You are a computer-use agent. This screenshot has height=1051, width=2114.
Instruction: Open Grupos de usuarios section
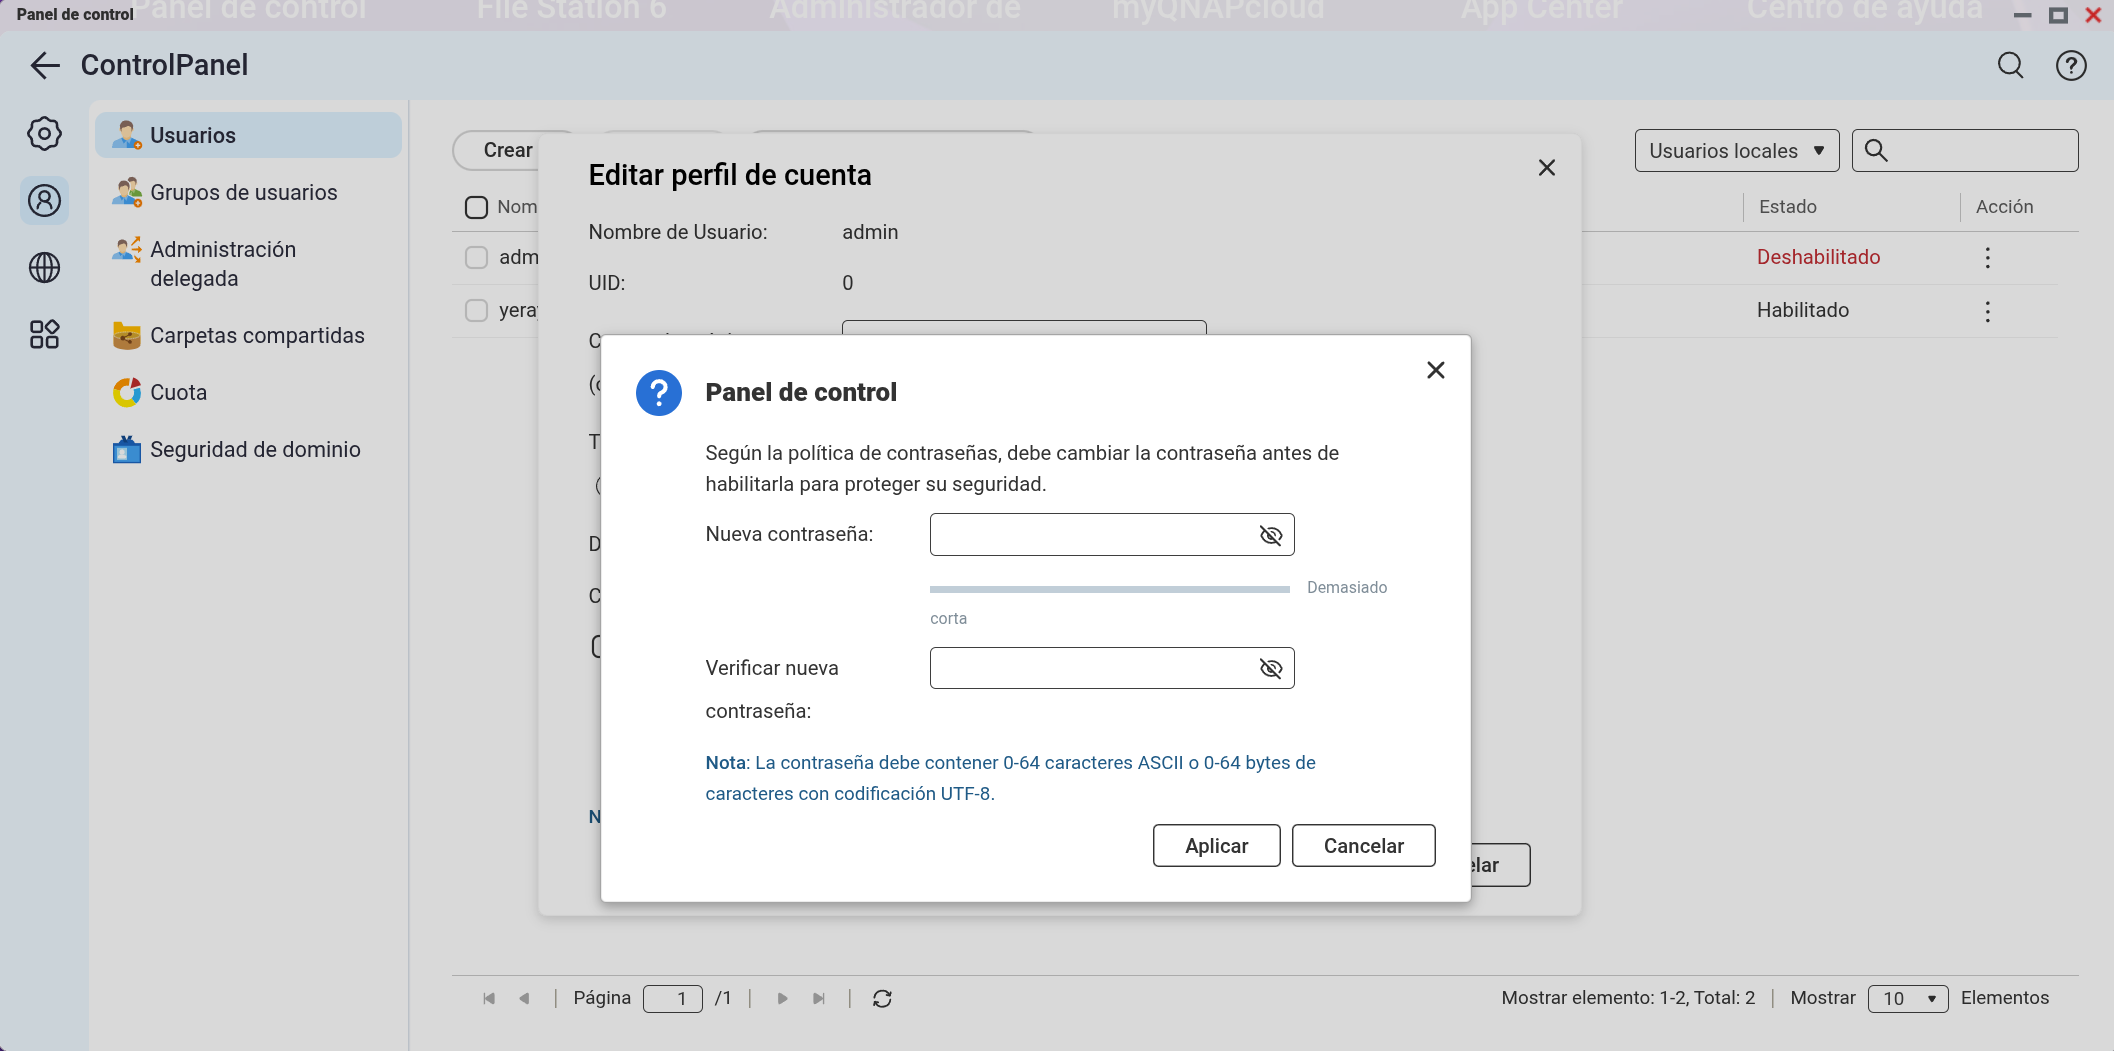tap(243, 193)
